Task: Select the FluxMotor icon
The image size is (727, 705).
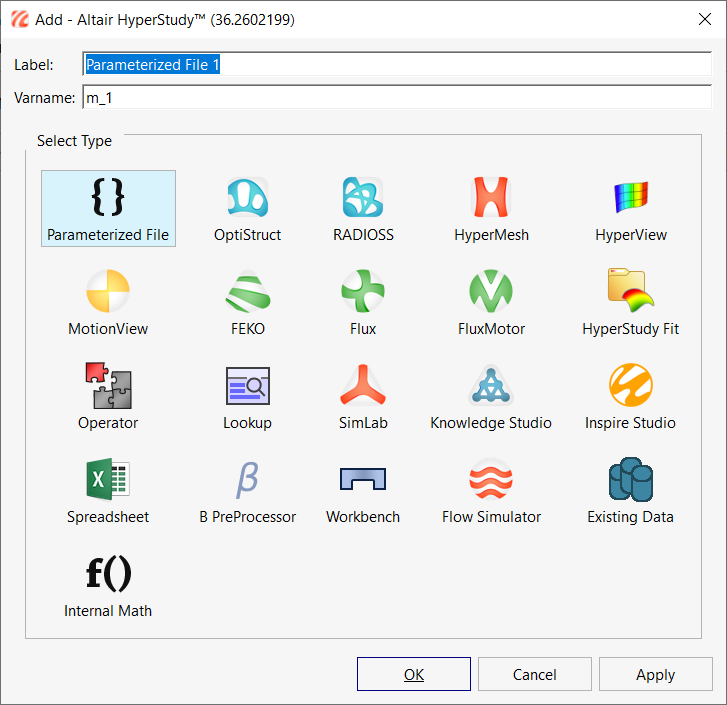Action: (x=491, y=292)
